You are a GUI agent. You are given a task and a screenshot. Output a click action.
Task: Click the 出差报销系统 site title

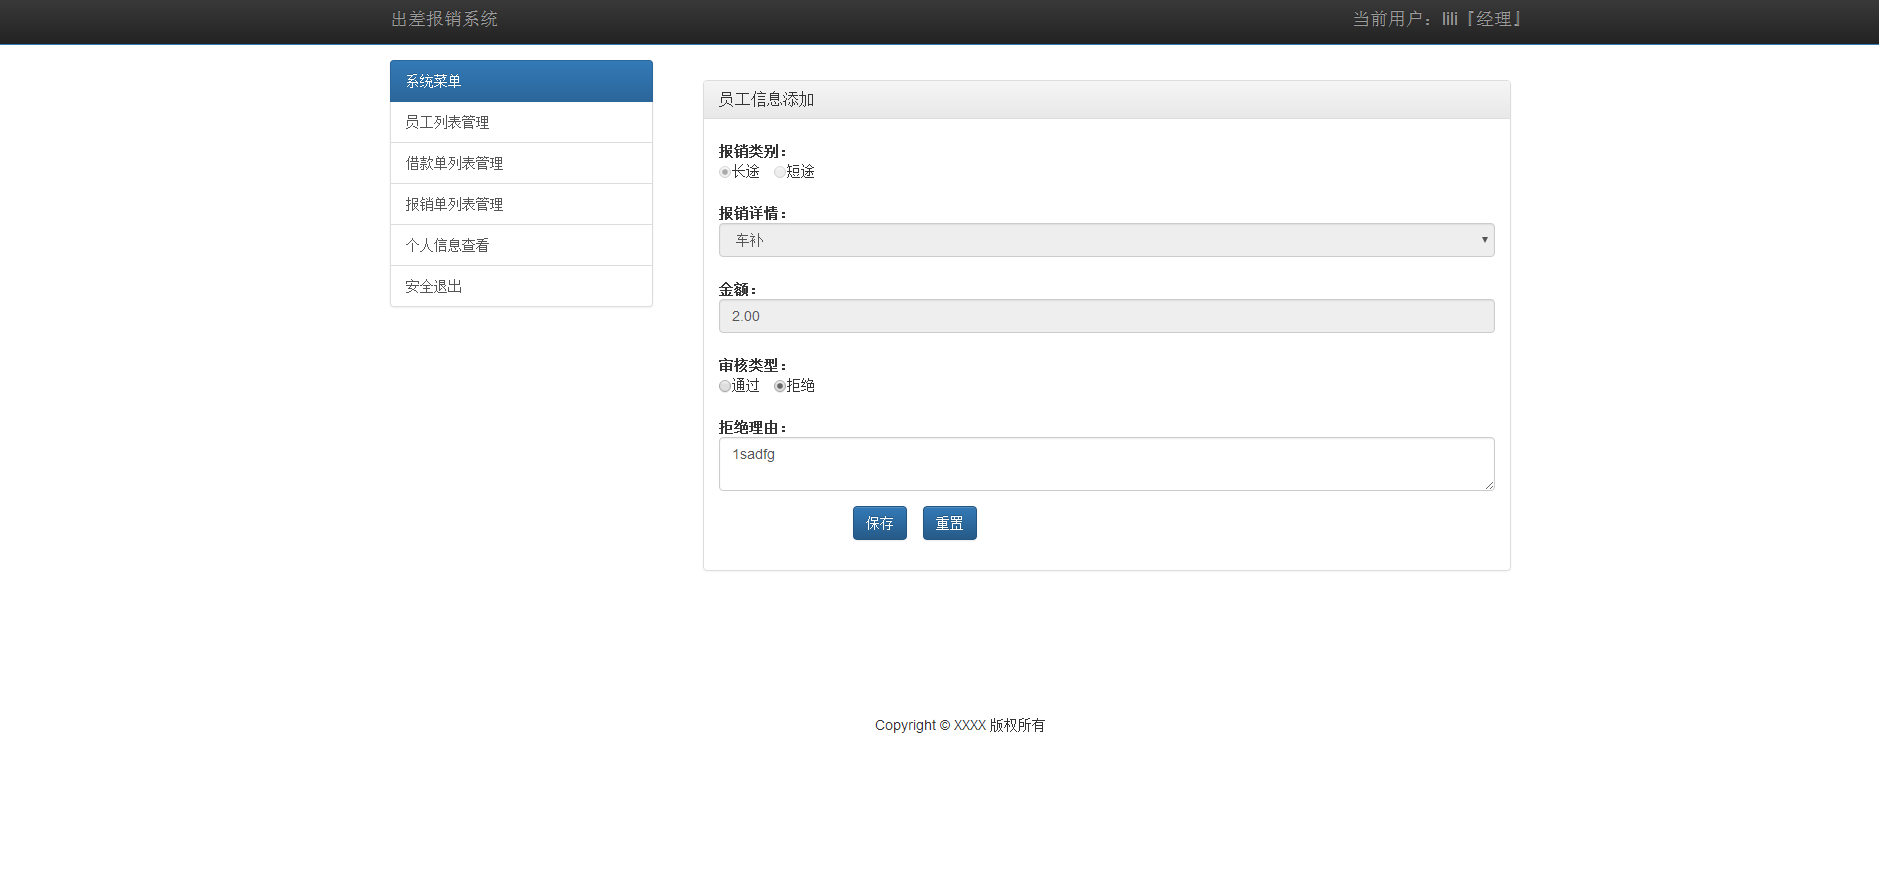click(444, 19)
